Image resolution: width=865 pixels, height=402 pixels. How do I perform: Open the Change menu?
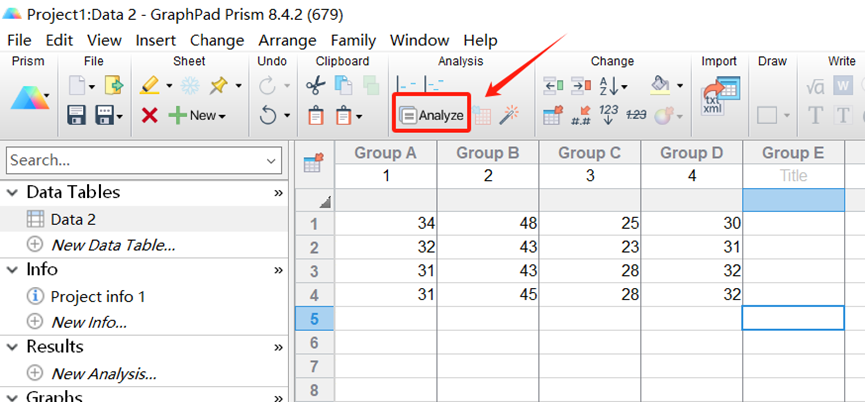pos(217,40)
